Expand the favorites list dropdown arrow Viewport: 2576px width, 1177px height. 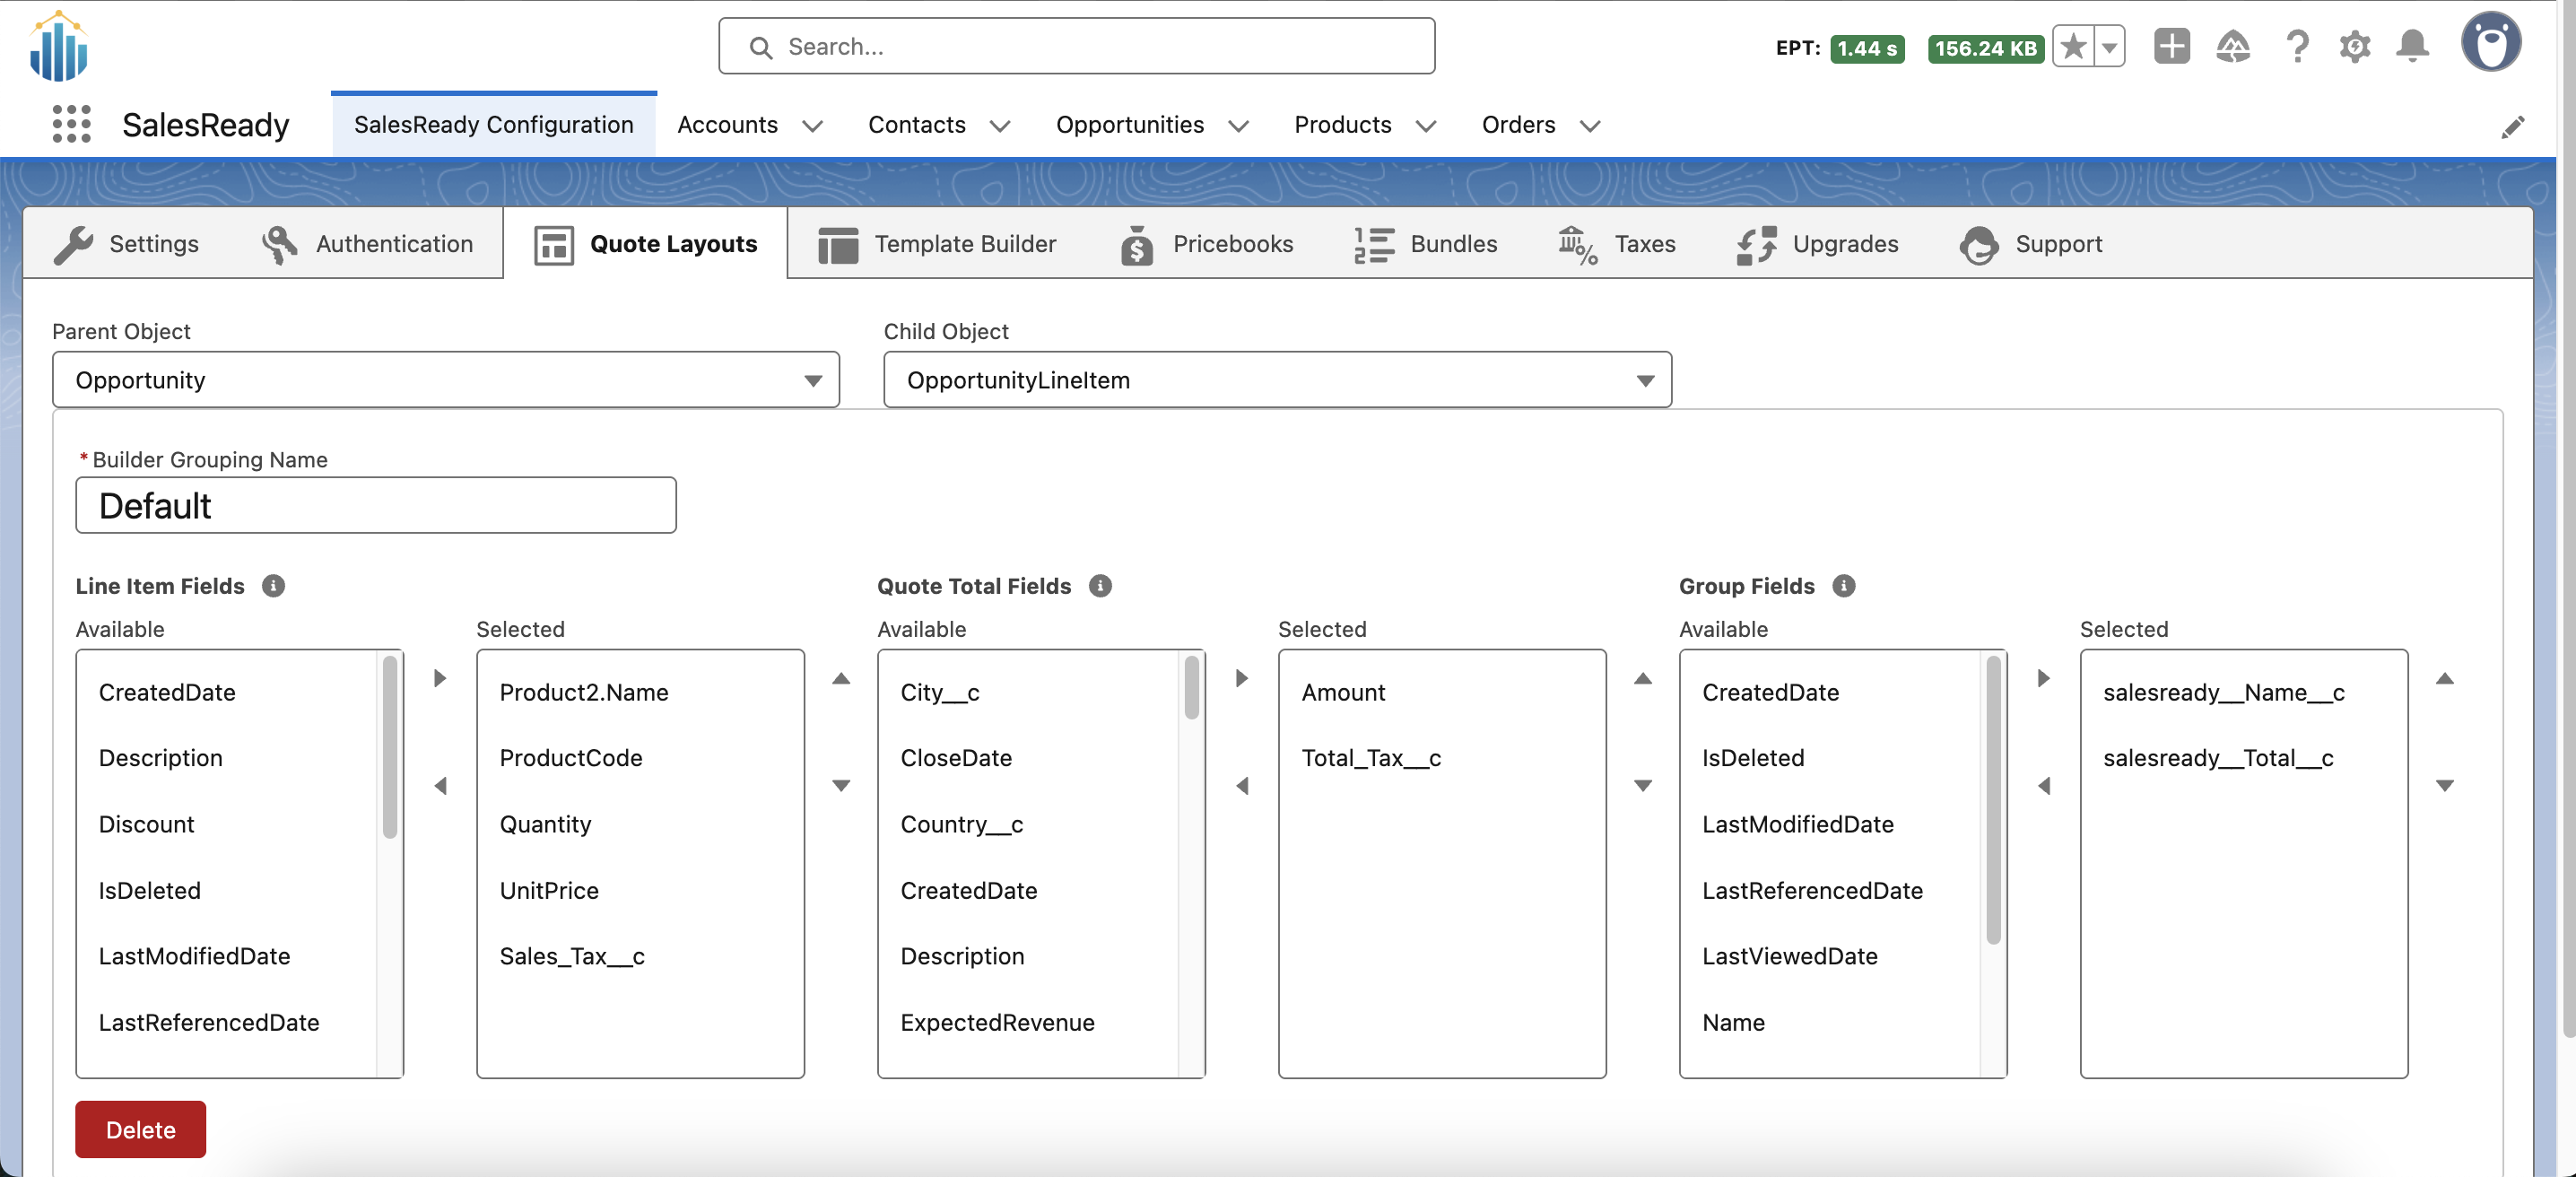(x=2109, y=47)
